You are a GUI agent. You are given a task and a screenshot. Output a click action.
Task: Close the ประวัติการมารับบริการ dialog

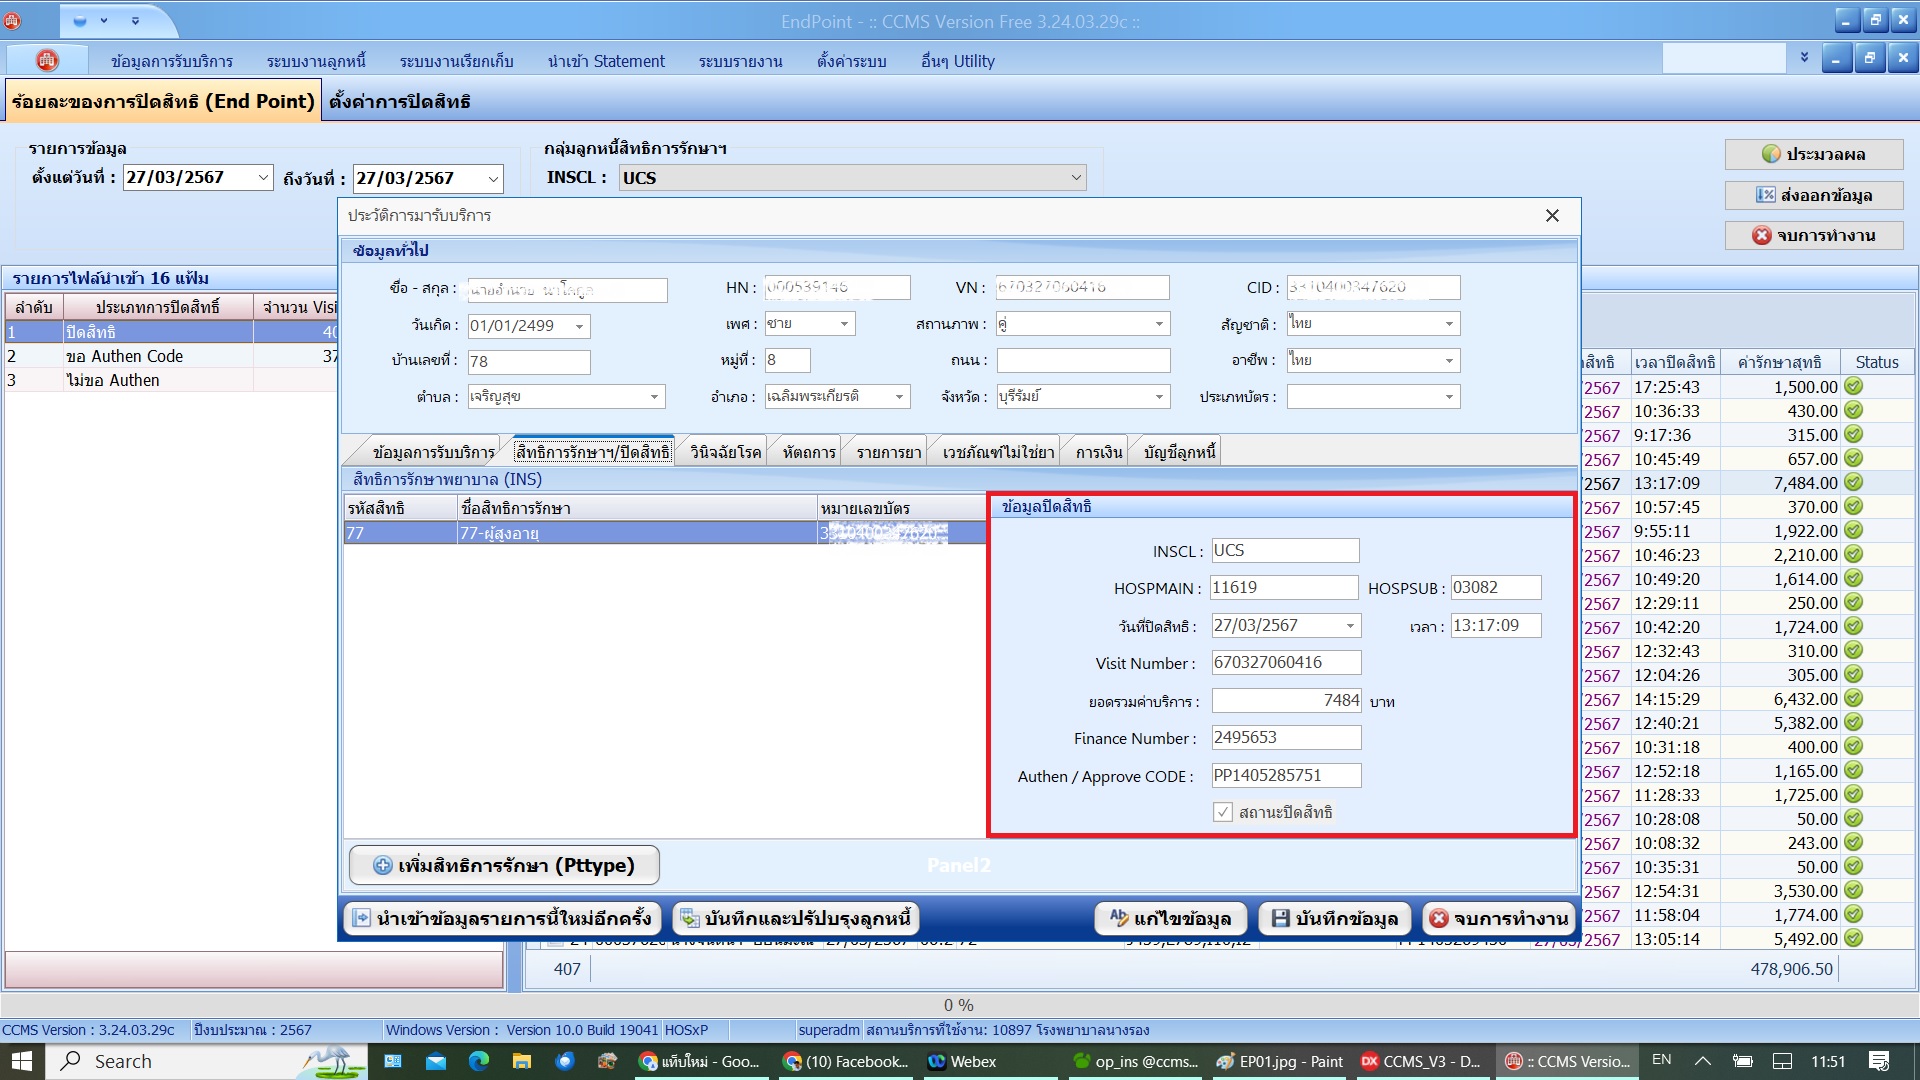tap(1552, 216)
